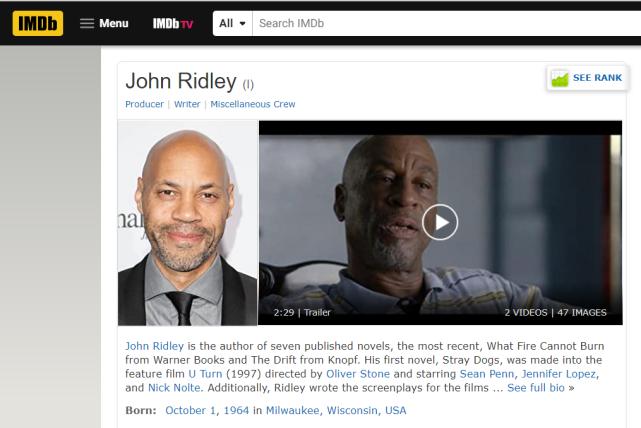This screenshot has width=641, height=428.
Task: Open Sean Penn's profile link
Action: [x=486, y=374]
